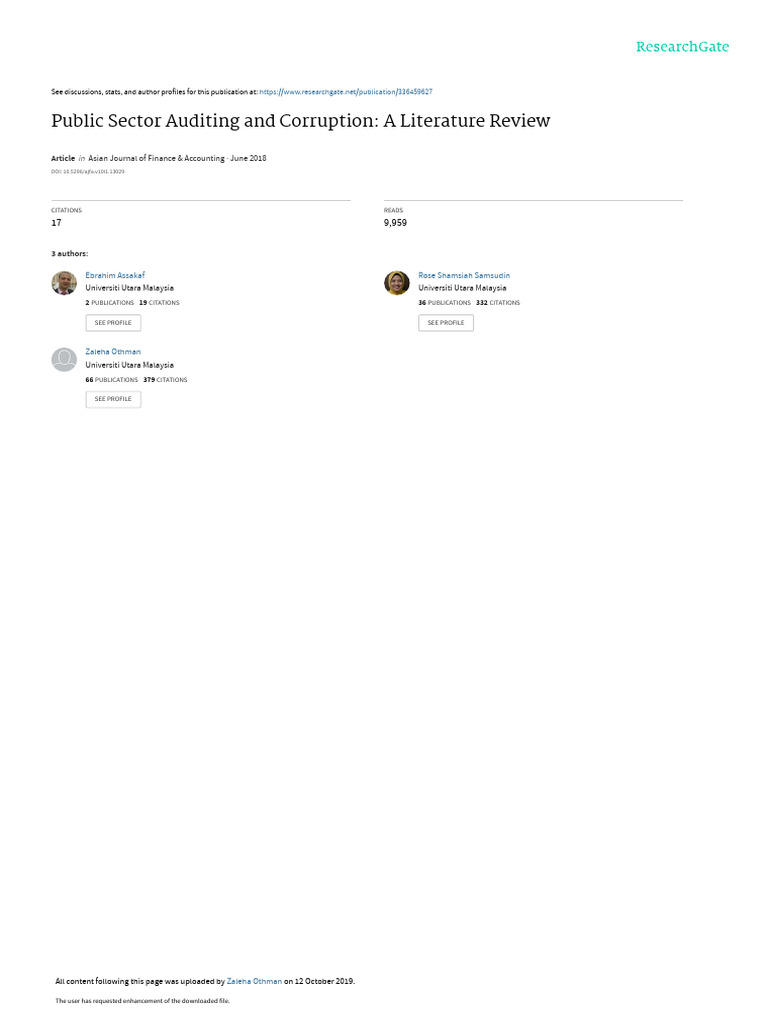The width and height of the screenshot is (768, 1024).
Task: Click the article title Public Sector Auditing and Corruption
Action: coord(300,121)
